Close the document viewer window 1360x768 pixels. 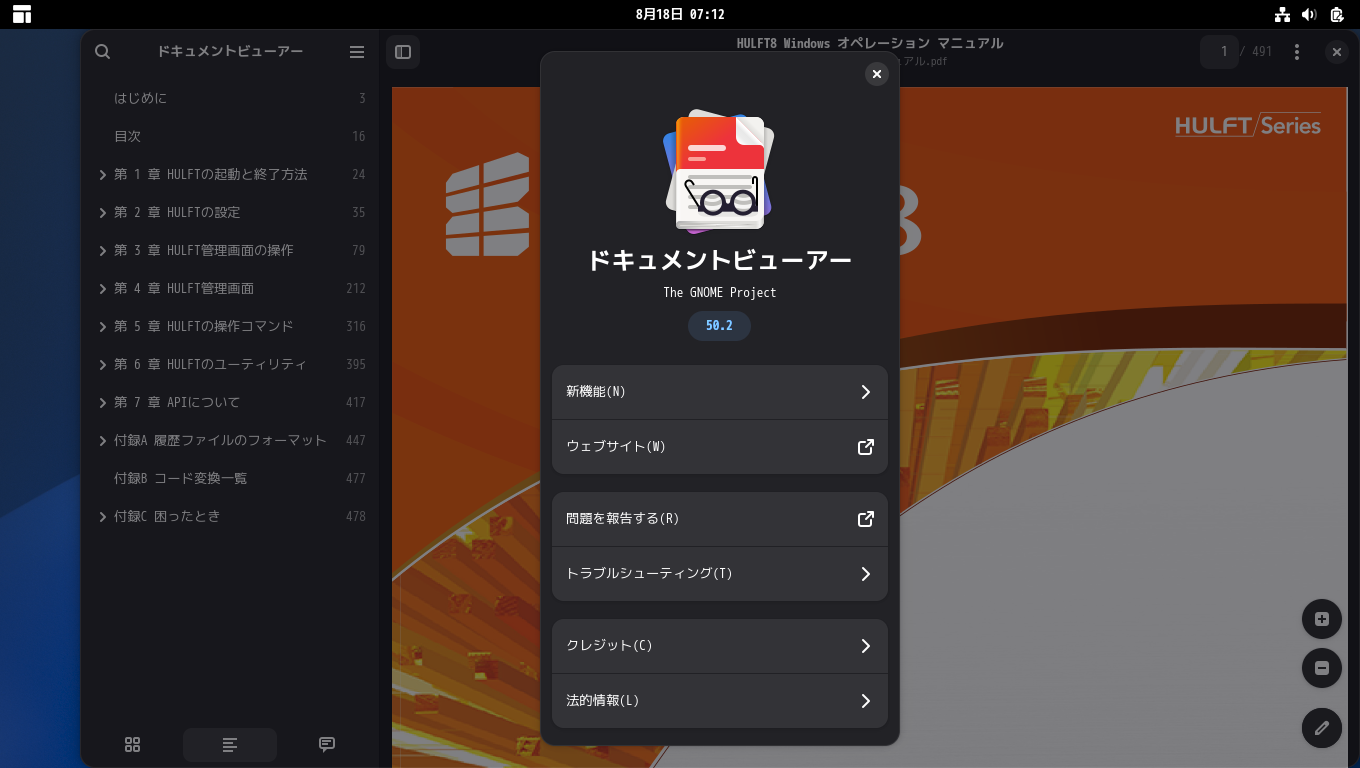pyautogui.click(x=1337, y=52)
